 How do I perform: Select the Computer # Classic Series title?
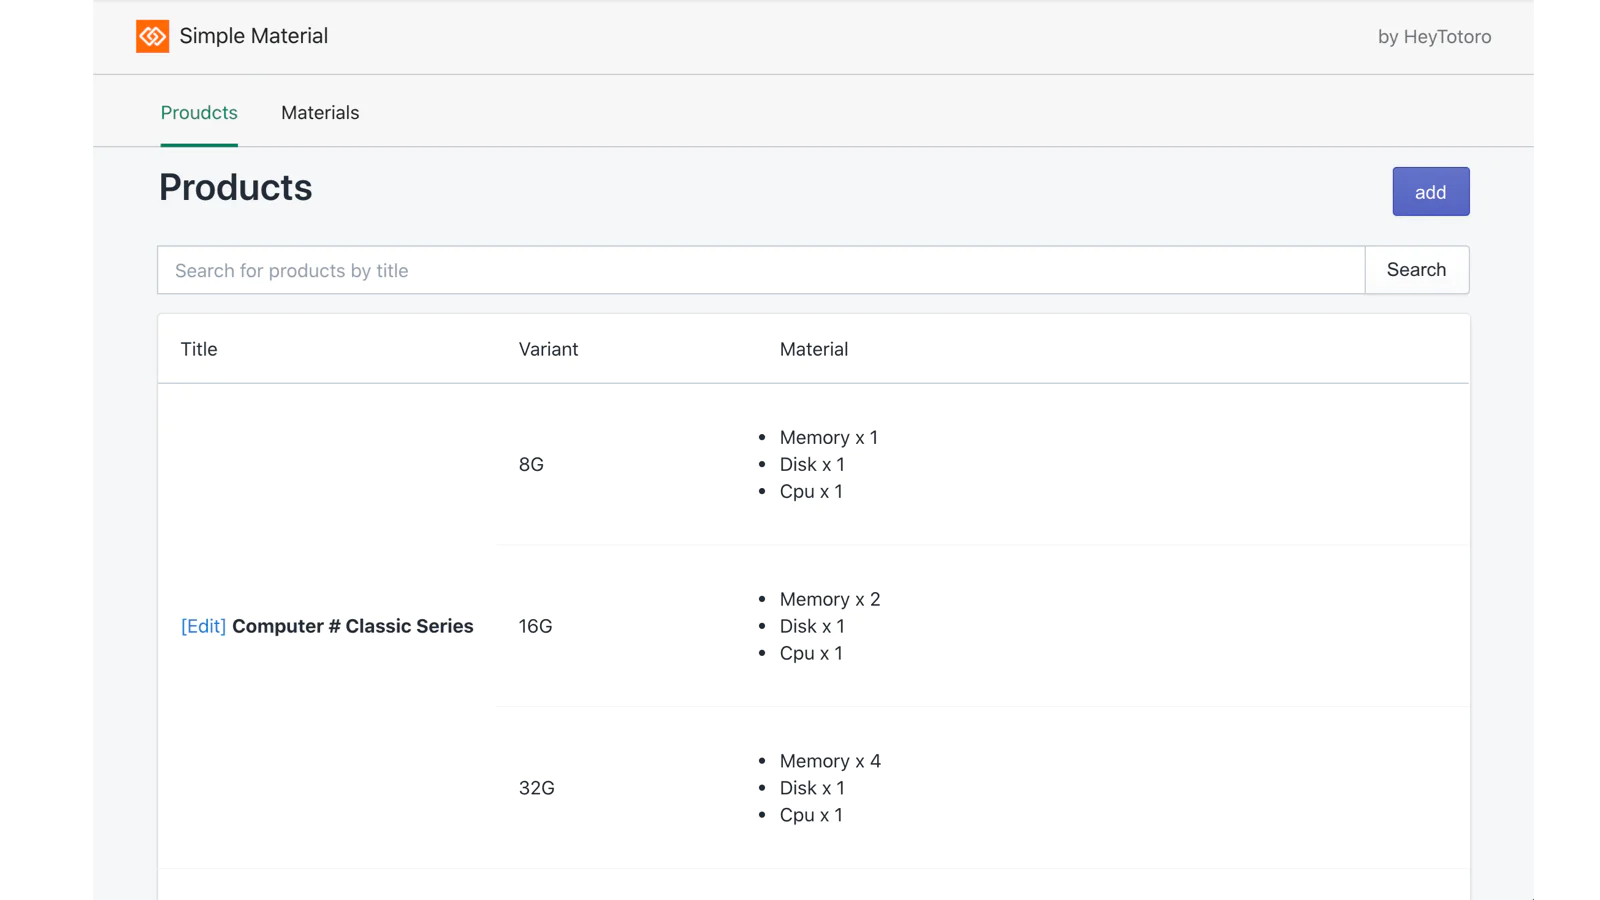[x=353, y=626]
